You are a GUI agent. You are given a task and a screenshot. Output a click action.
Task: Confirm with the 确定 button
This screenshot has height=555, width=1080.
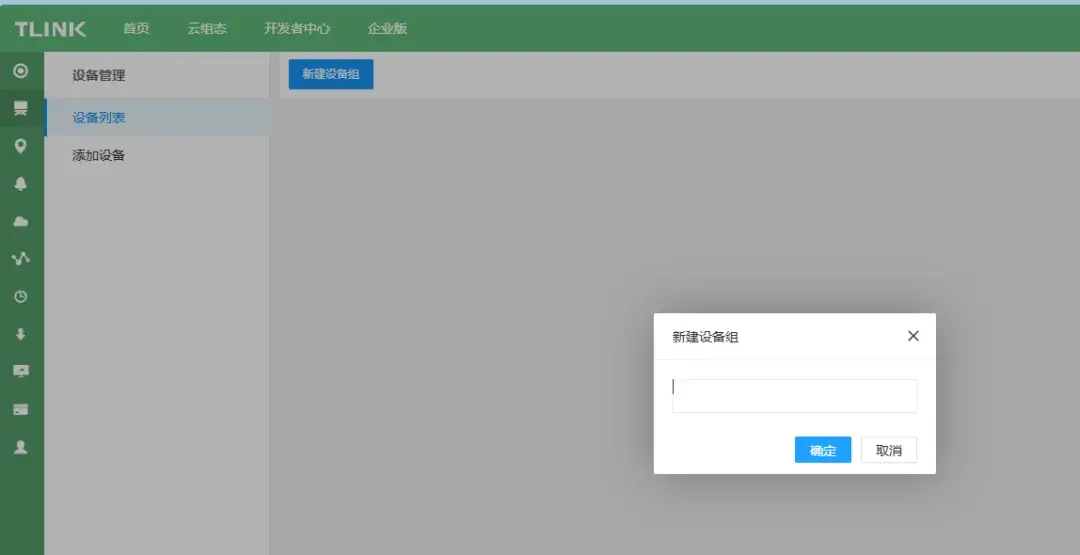(x=823, y=450)
